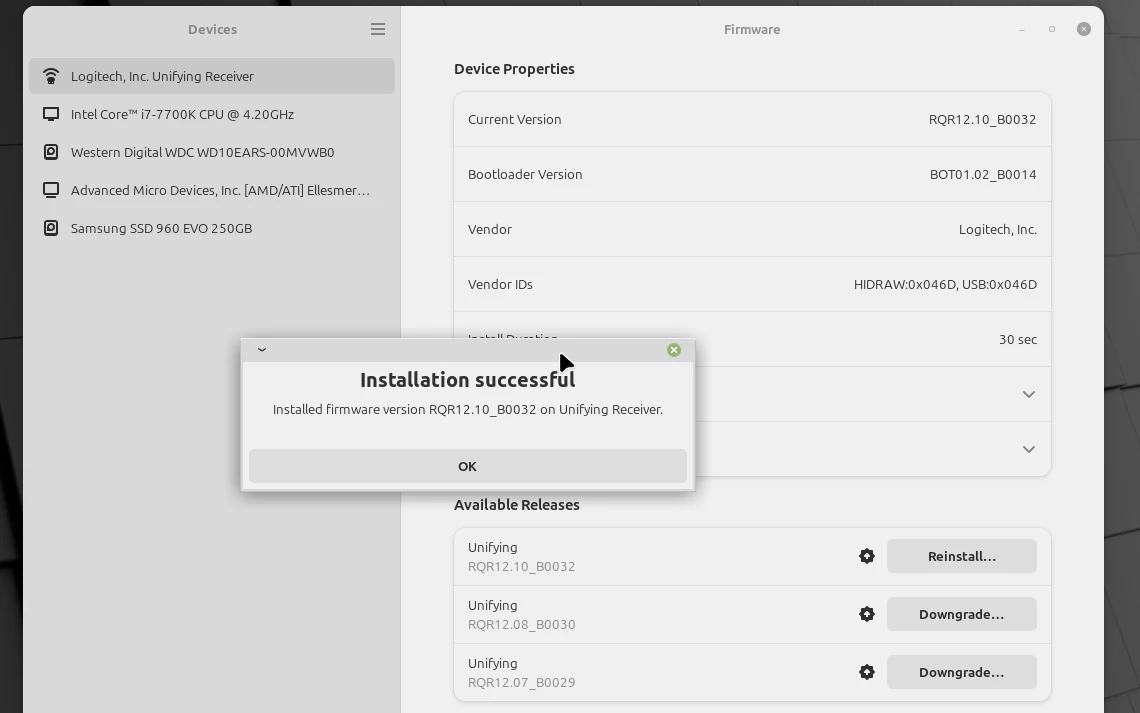Select the Western Digital WD10EARS drive
The height and width of the screenshot is (713, 1140).
point(202,152)
